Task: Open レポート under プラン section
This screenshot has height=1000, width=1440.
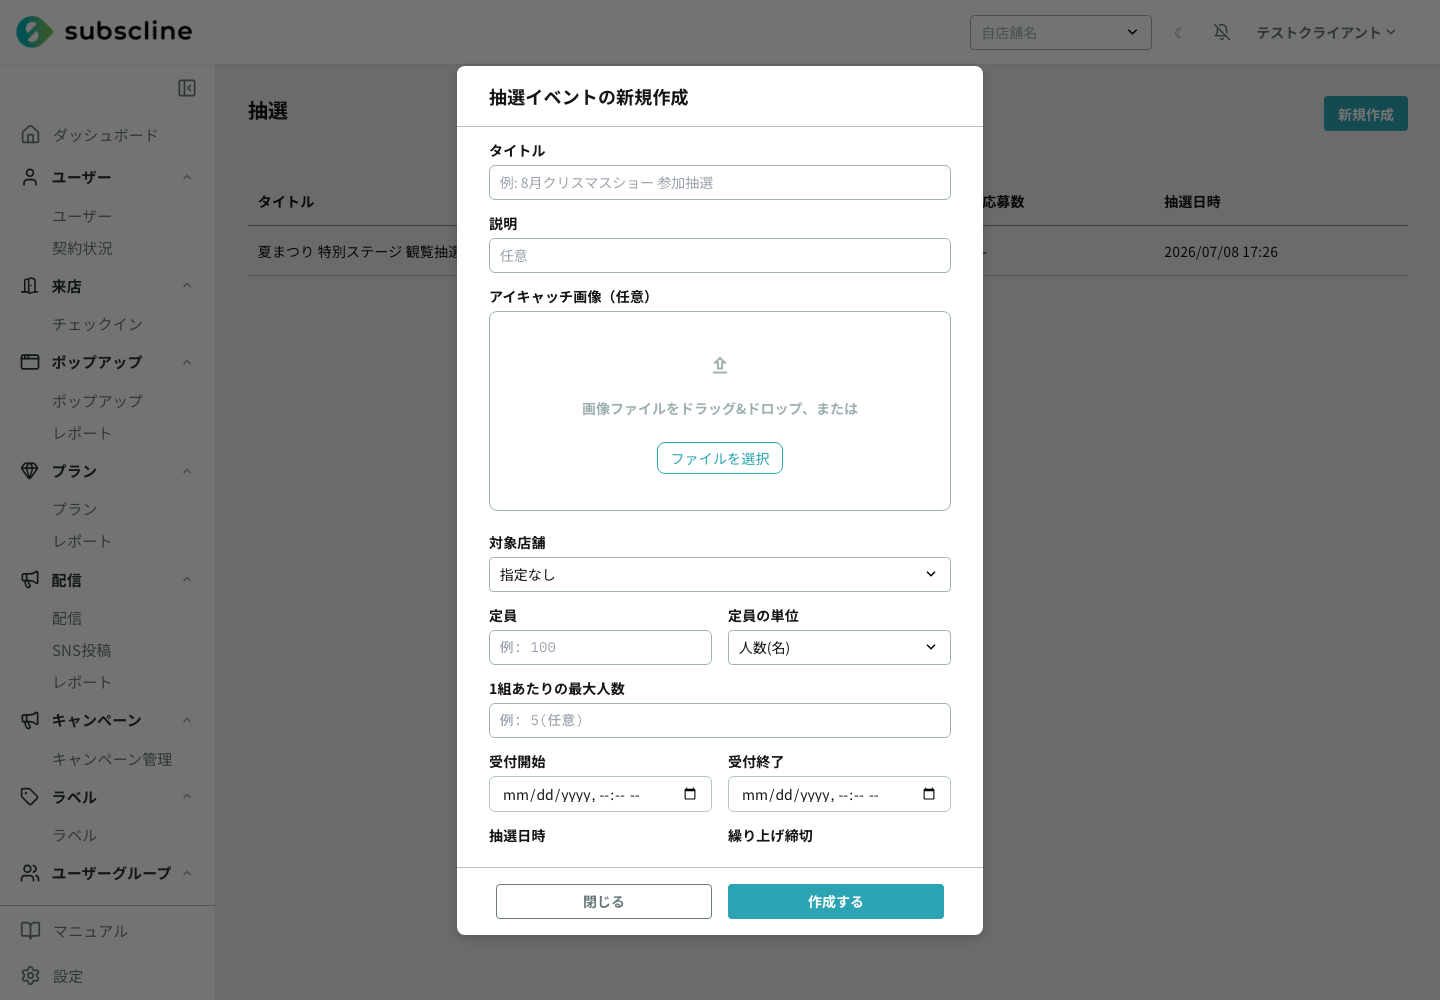Action: tap(82, 541)
